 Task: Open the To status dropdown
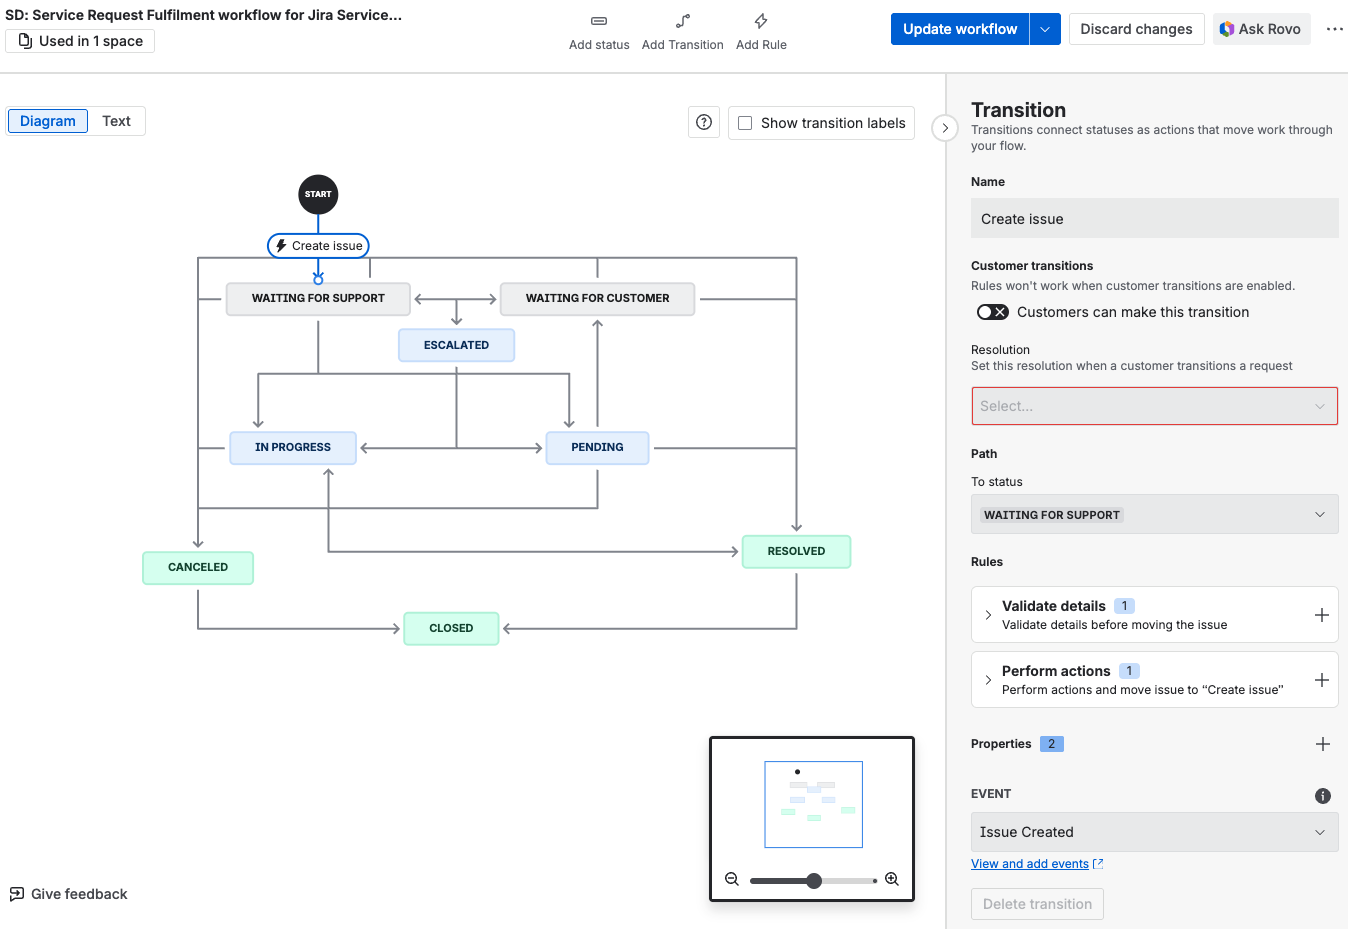[1154, 514]
